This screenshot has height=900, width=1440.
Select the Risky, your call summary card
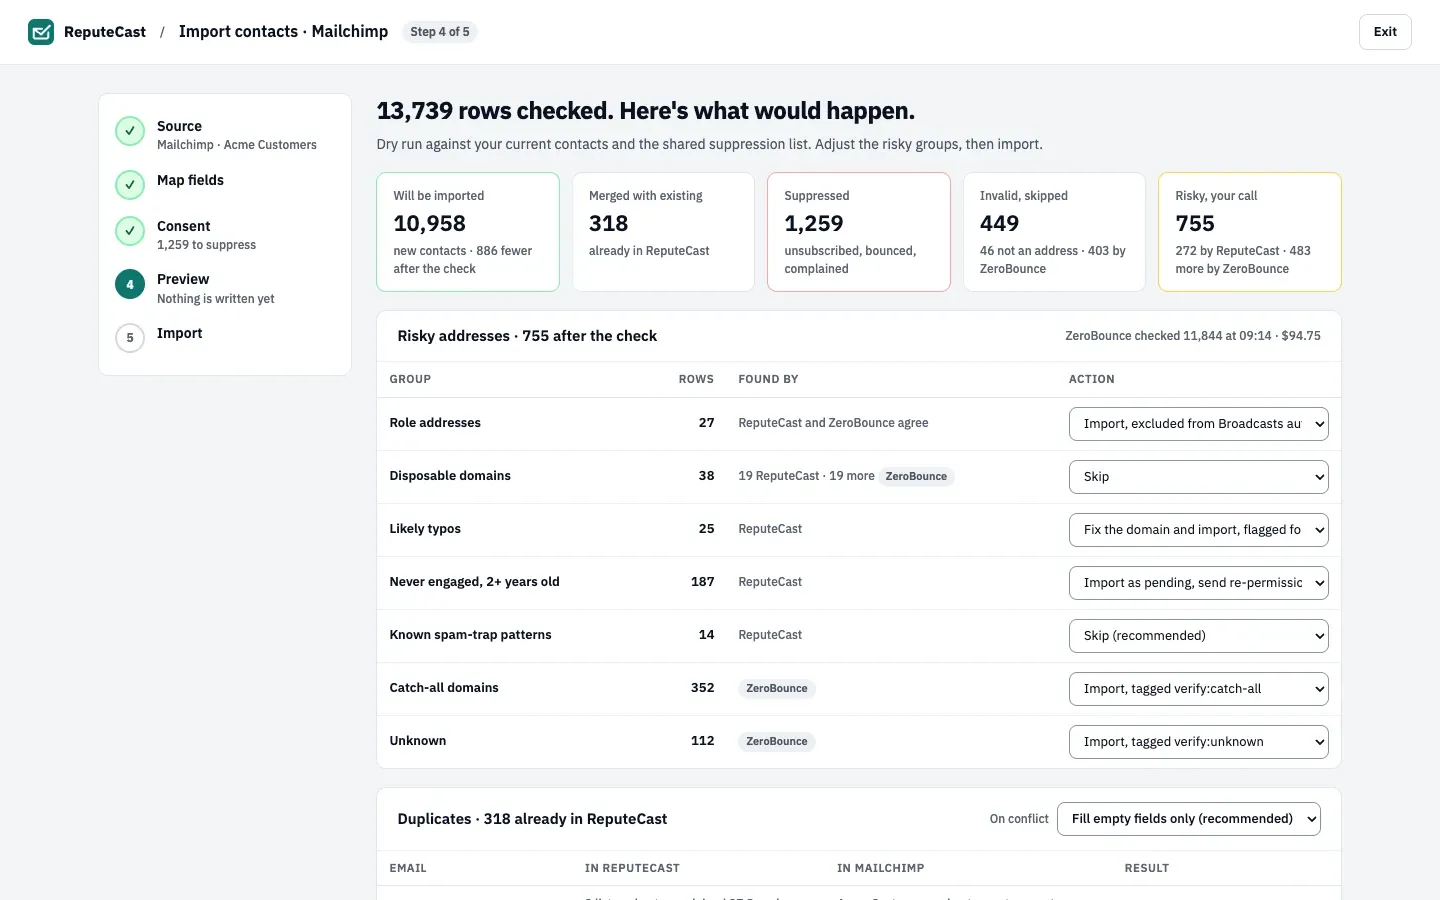pyautogui.click(x=1250, y=232)
